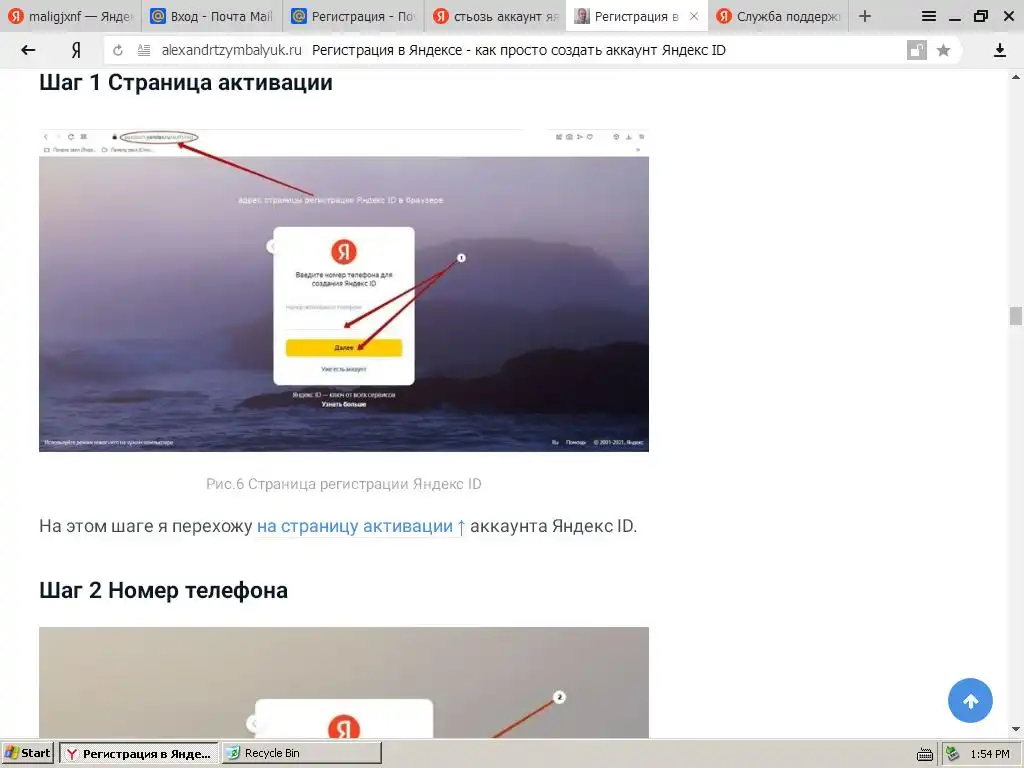Open the Рис.6 registration page screenshot image

(344, 291)
